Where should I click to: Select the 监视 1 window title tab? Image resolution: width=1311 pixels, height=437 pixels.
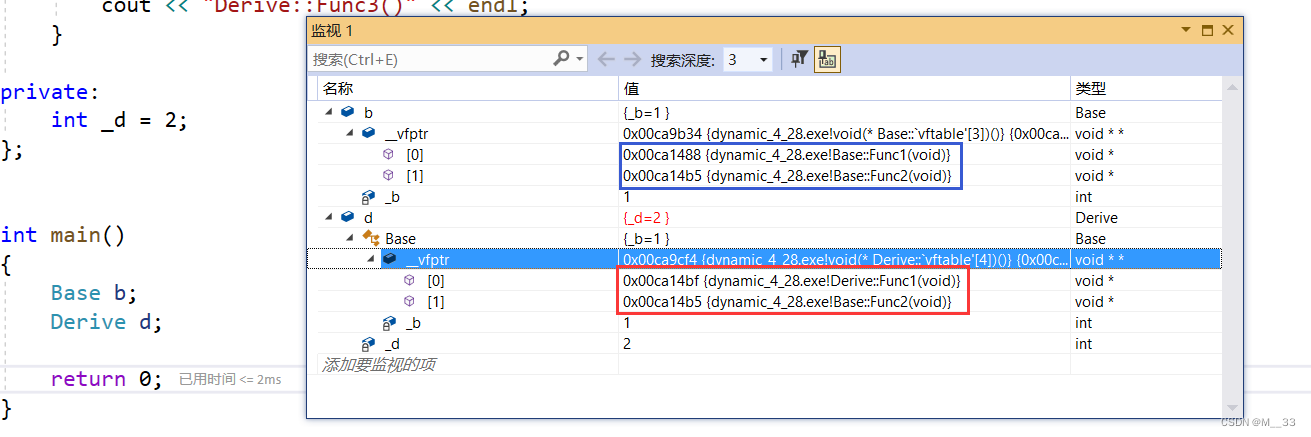click(333, 31)
